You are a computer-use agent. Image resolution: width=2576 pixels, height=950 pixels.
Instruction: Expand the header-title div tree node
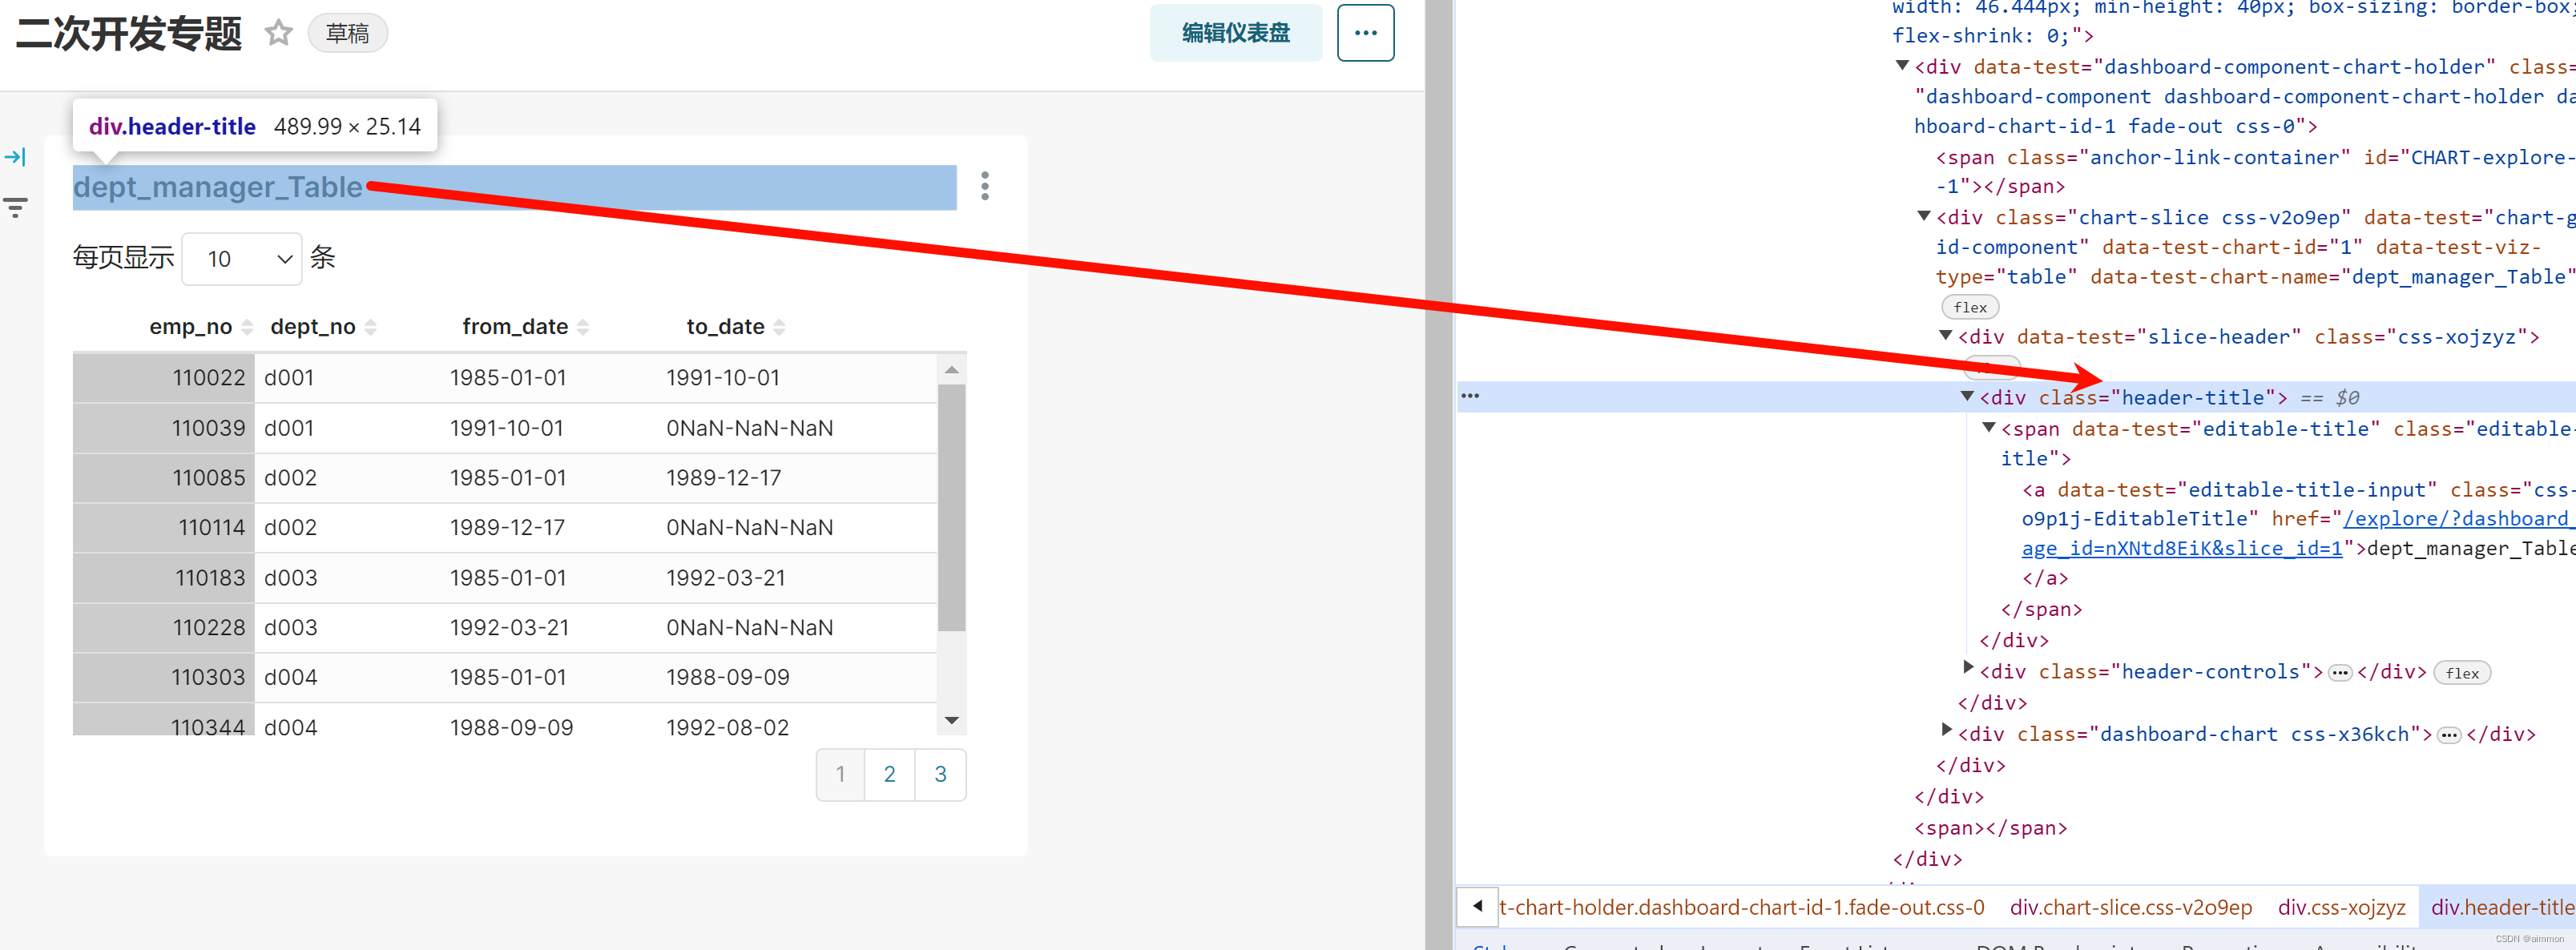[x=1969, y=397]
